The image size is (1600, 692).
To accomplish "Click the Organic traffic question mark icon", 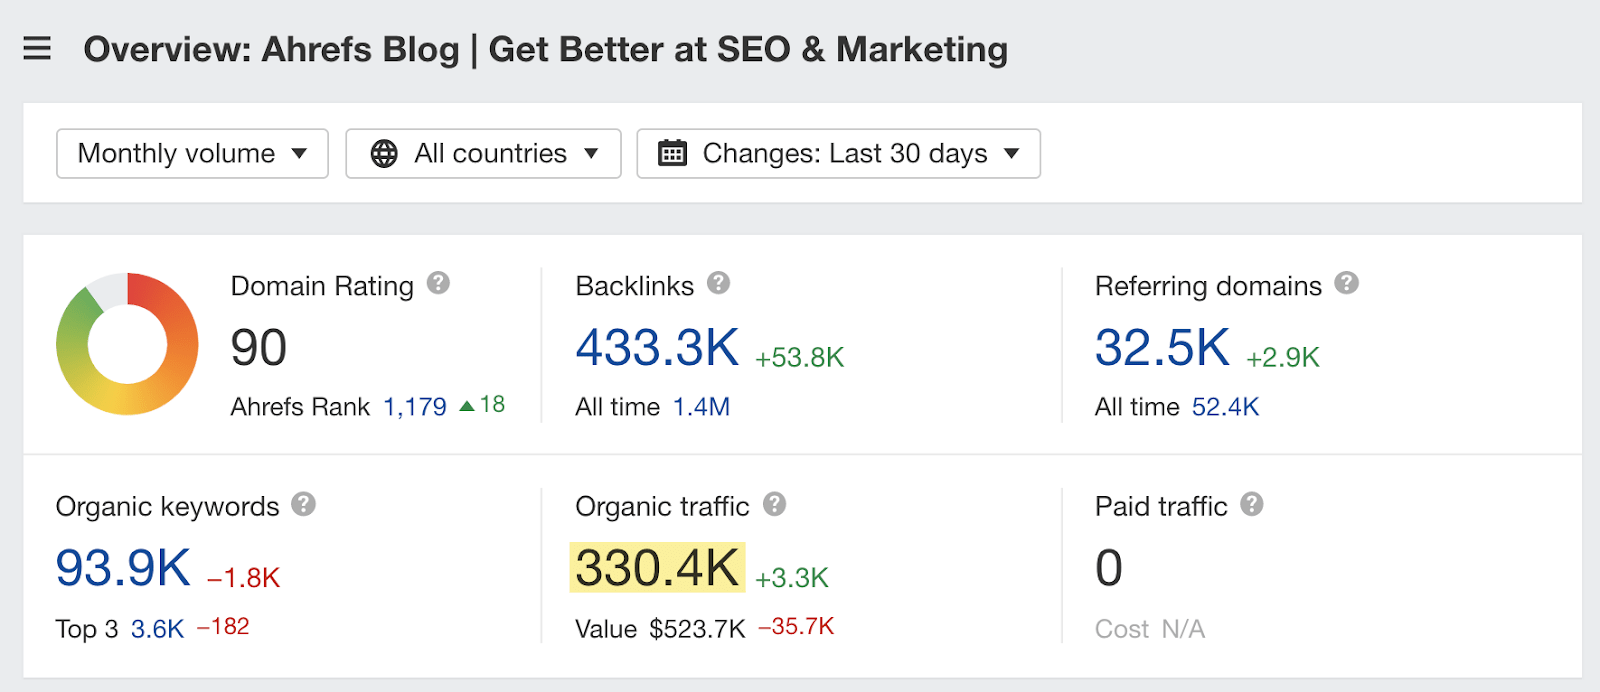I will pos(772,504).
